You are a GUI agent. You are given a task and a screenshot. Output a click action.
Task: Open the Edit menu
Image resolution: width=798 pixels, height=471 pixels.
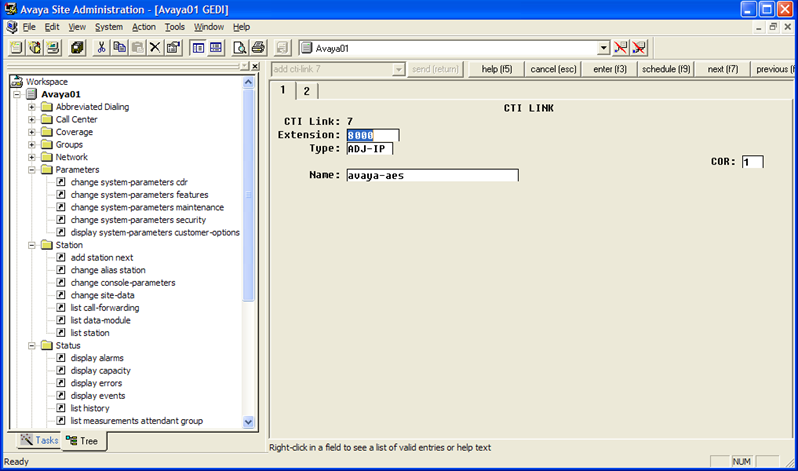[x=52, y=27]
